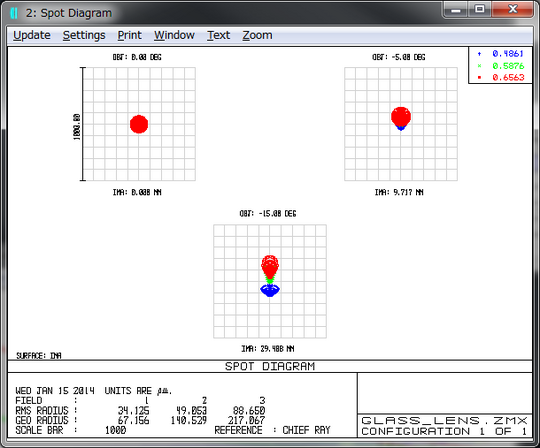Open the Zoom menu
Screen dimensions: 540x448
coord(257,35)
